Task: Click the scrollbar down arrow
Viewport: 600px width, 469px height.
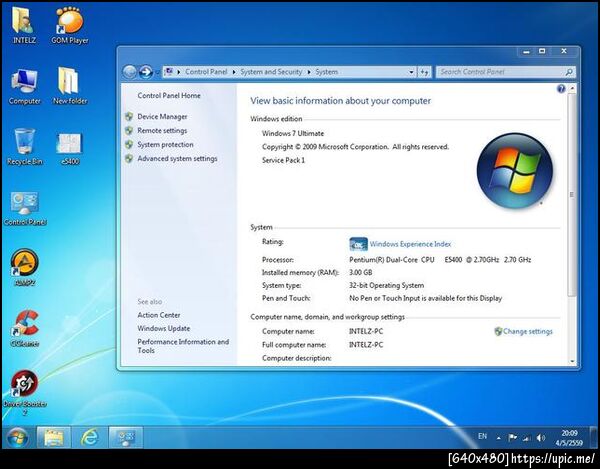Action: point(572,361)
